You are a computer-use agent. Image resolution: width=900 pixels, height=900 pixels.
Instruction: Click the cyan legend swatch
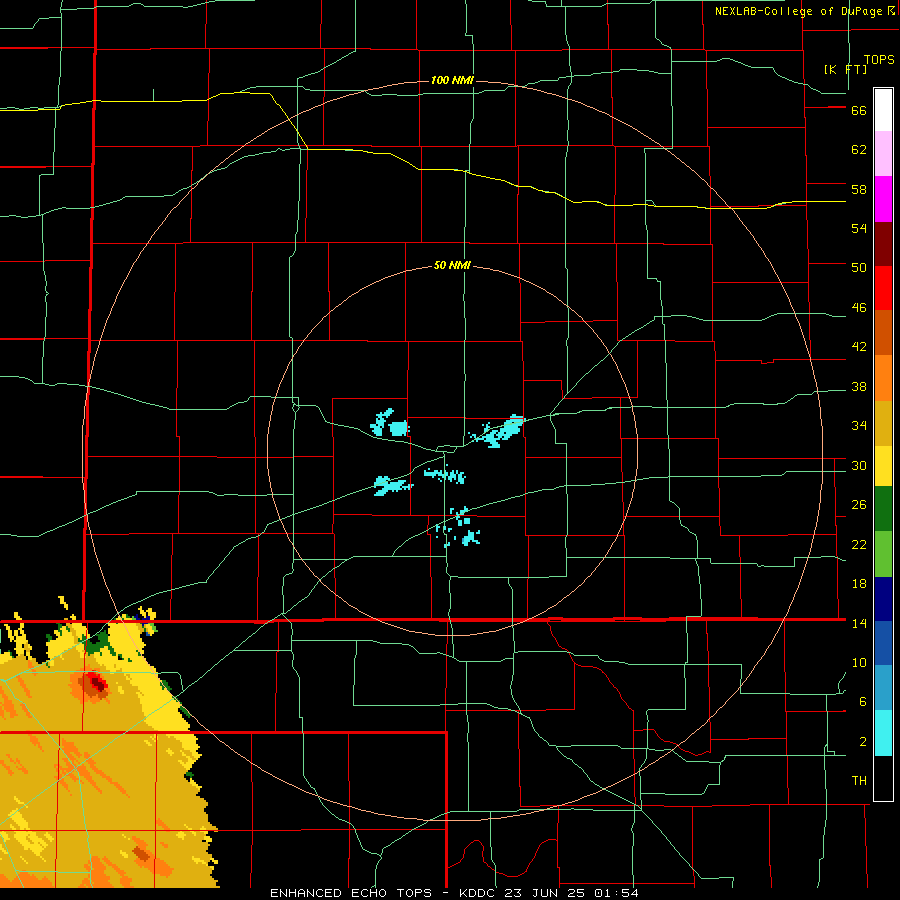[883, 733]
